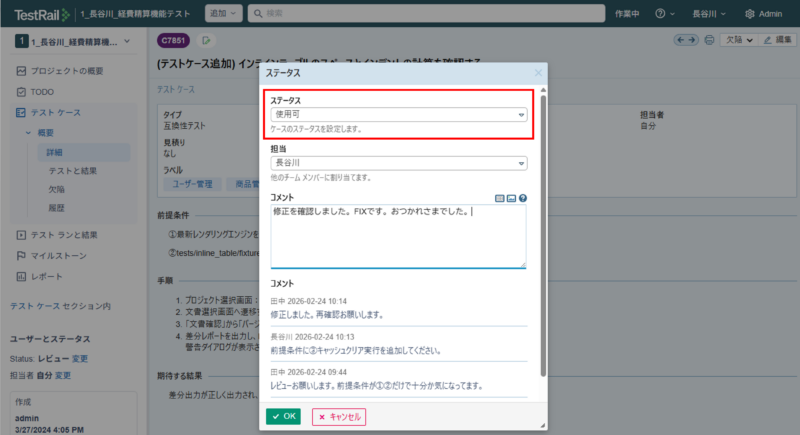Click the insert image icon above comment
Screen dimensions: 800x435
(511, 198)
